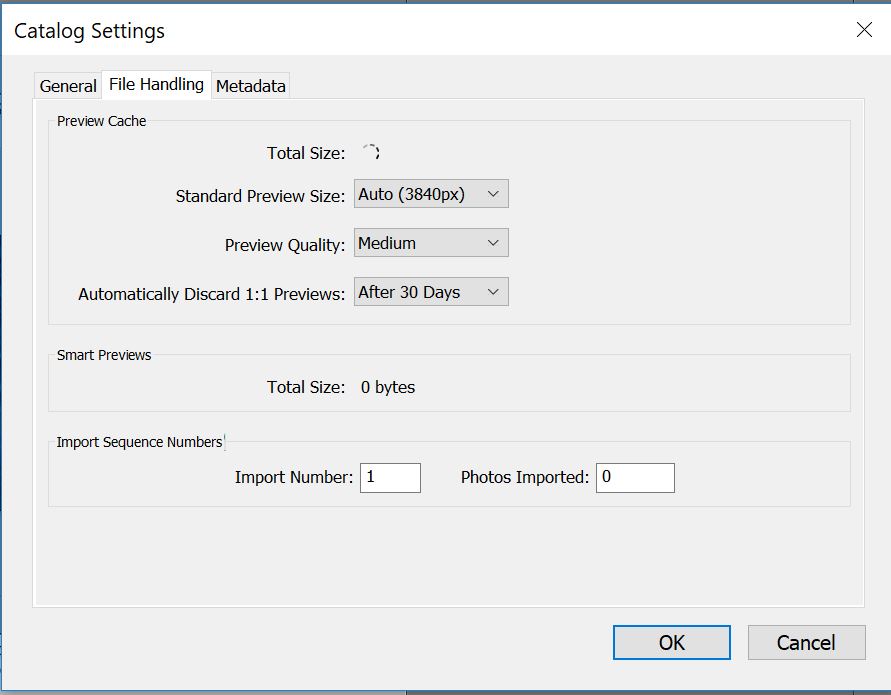
Task: Click the Smart Previews "0 bytes" value
Action: tap(388, 387)
